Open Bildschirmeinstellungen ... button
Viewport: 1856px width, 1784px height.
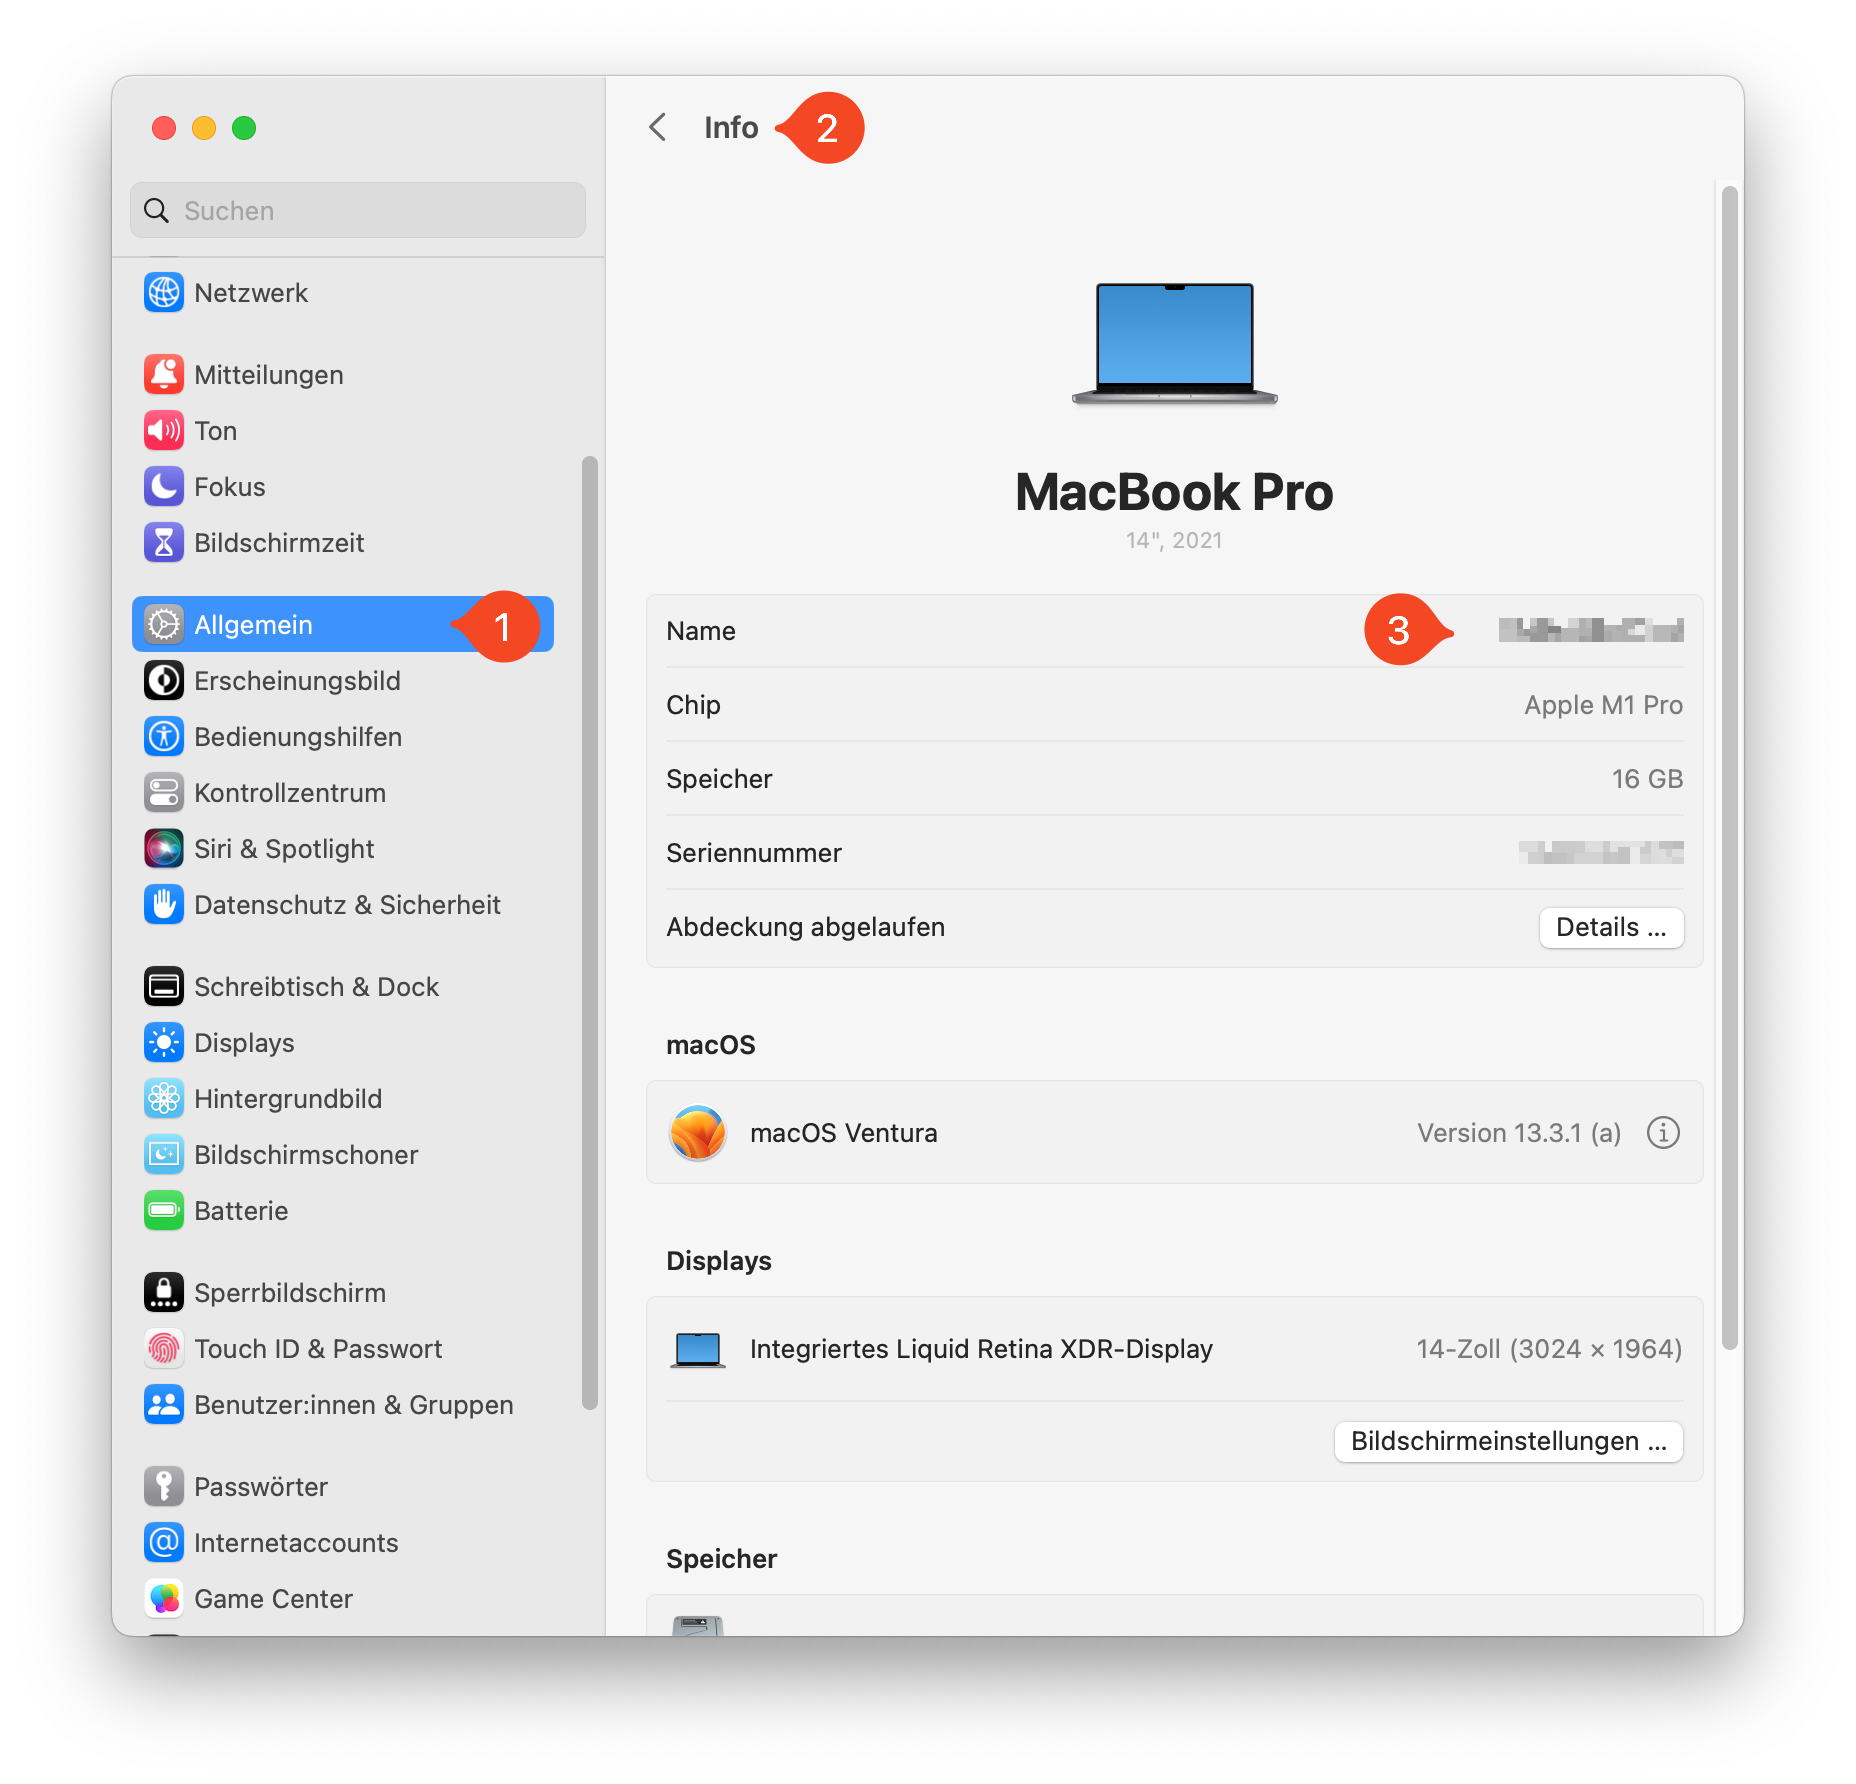point(1509,1441)
